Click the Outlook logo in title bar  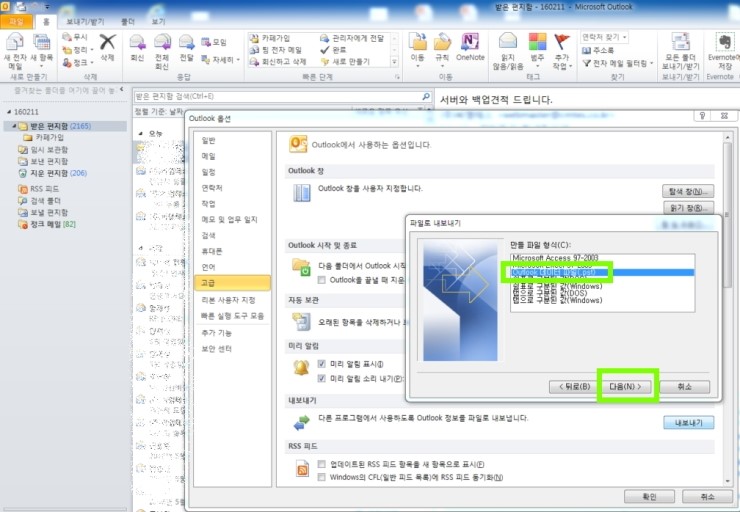coord(5,7)
